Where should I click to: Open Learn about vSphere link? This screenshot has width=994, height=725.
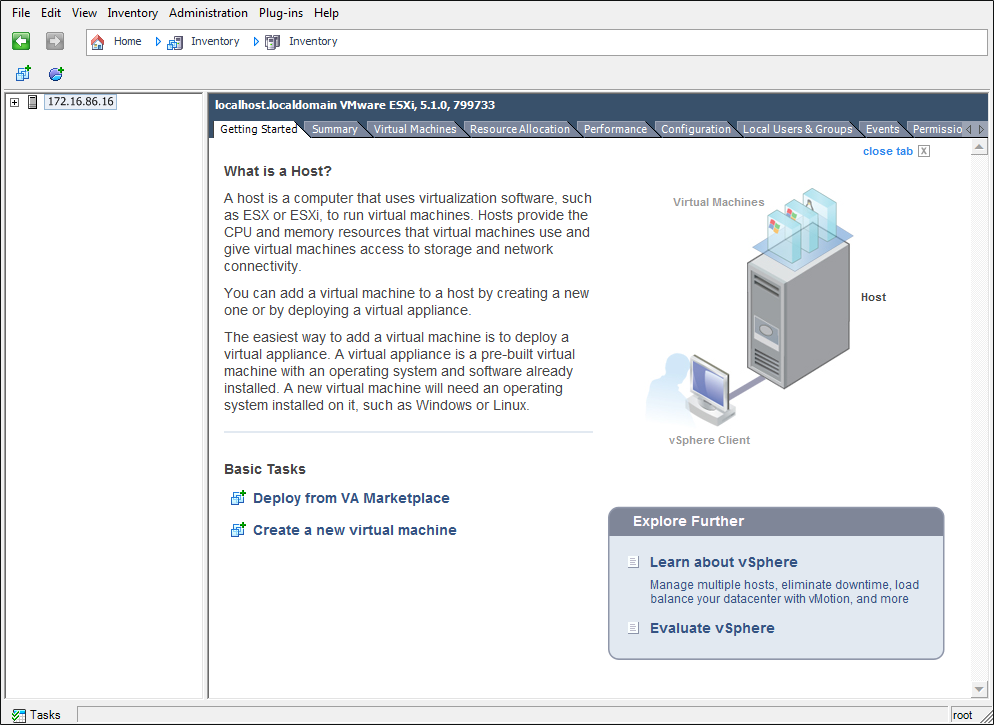(x=723, y=562)
